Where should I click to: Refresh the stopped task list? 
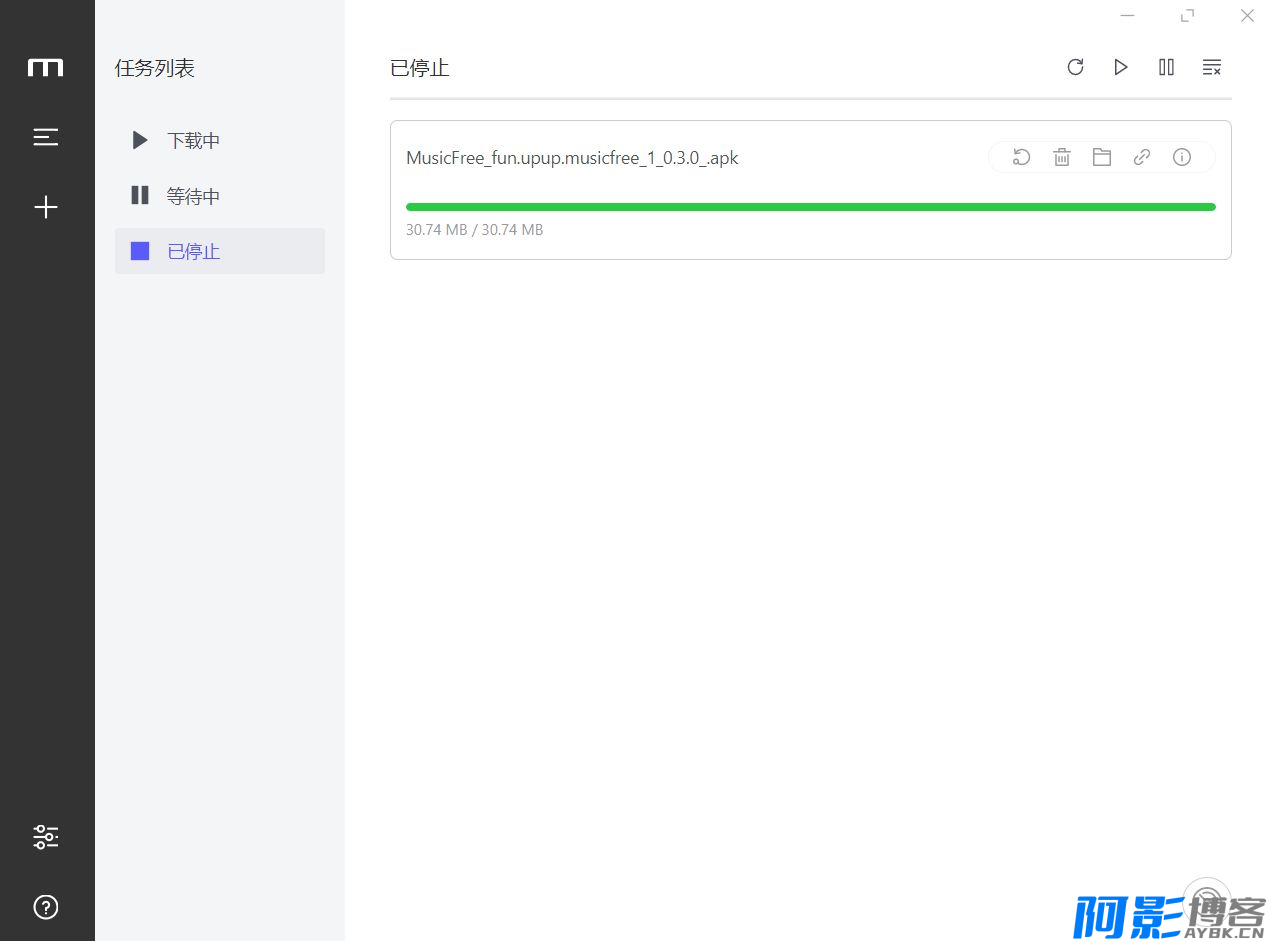pyautogui.click(x=1075, y=67)
